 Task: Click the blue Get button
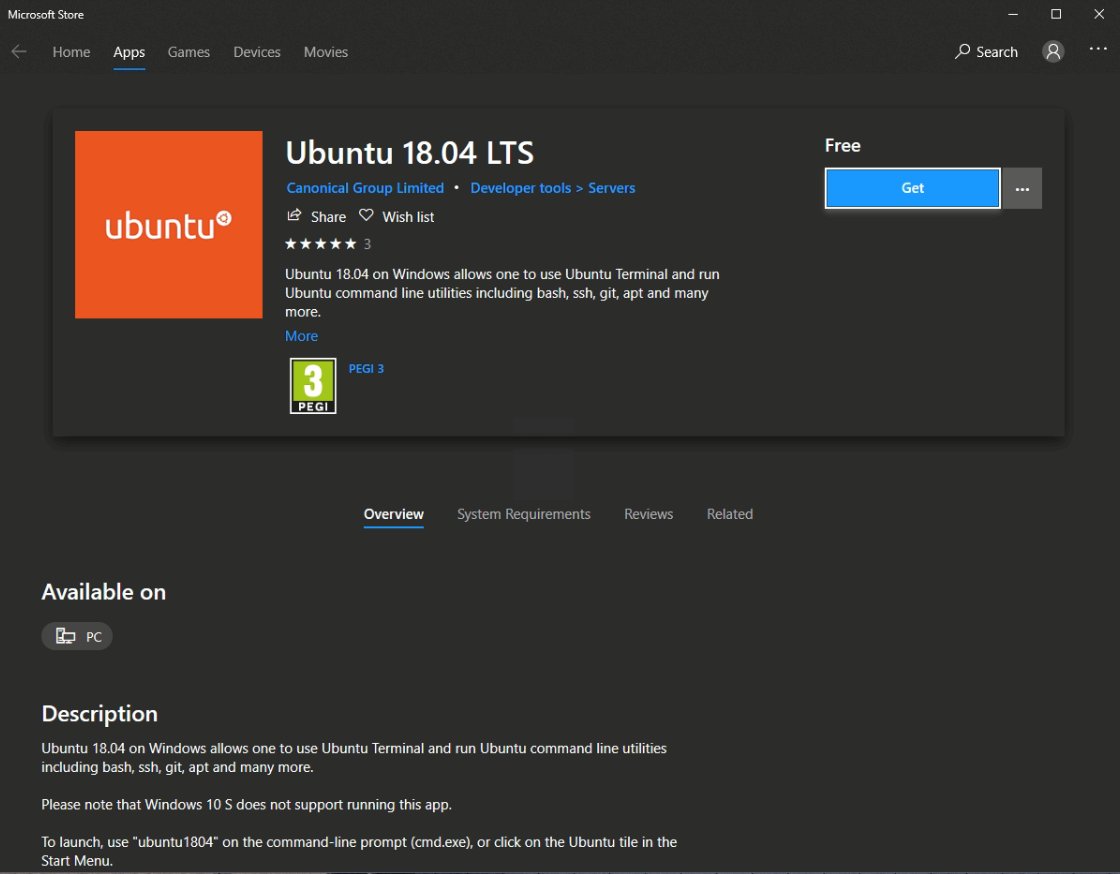[x=913, y=189]
